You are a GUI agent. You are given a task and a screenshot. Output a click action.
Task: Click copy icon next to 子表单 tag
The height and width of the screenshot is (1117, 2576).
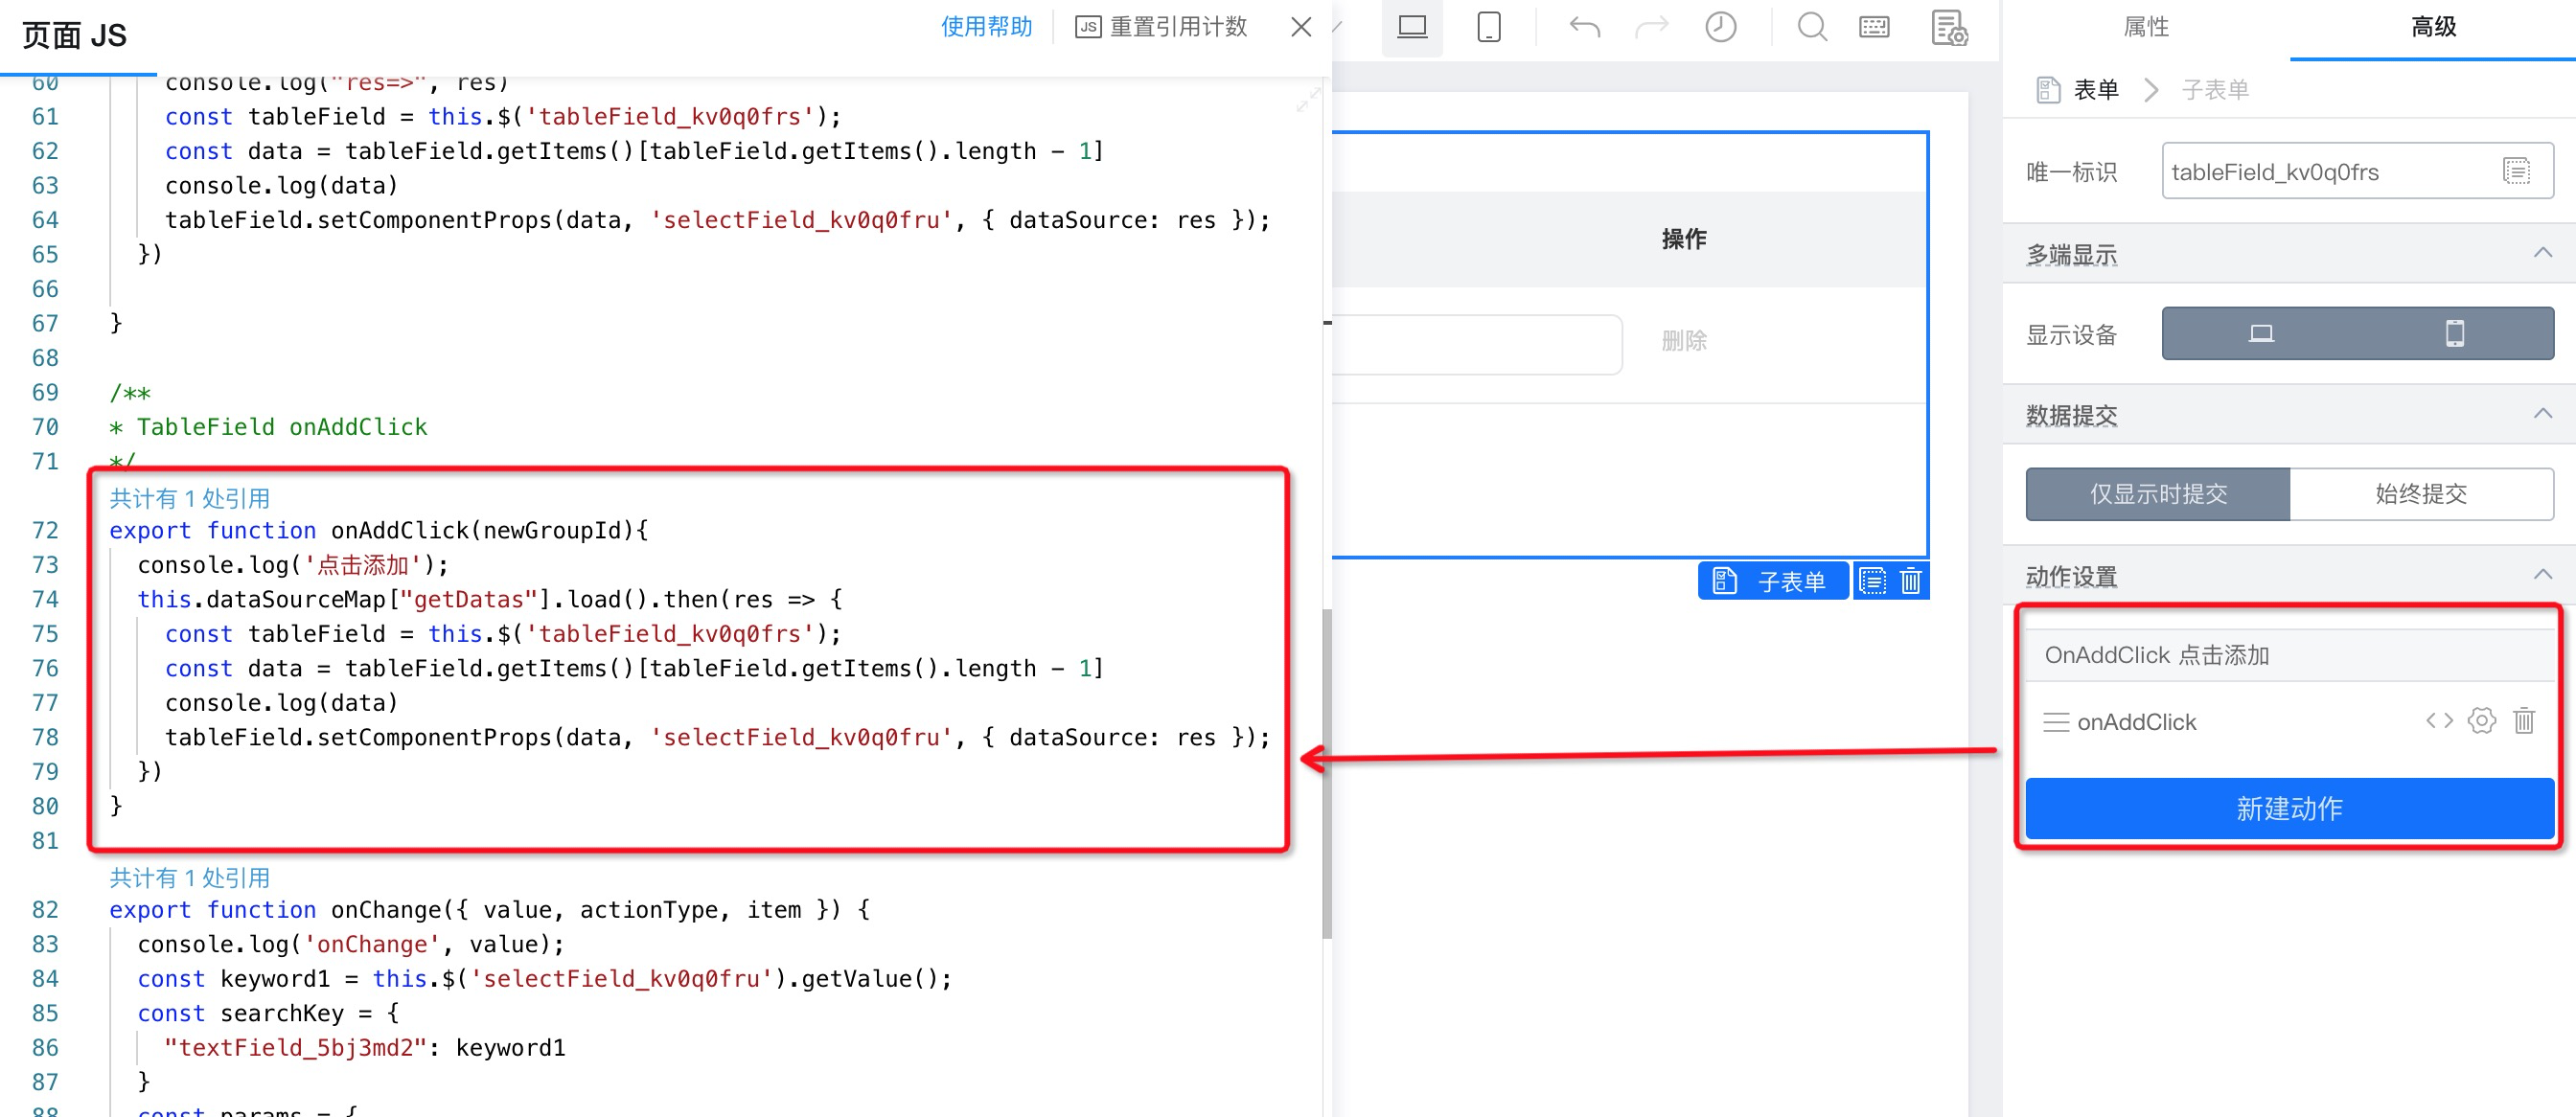click(x=1872, y=581)
